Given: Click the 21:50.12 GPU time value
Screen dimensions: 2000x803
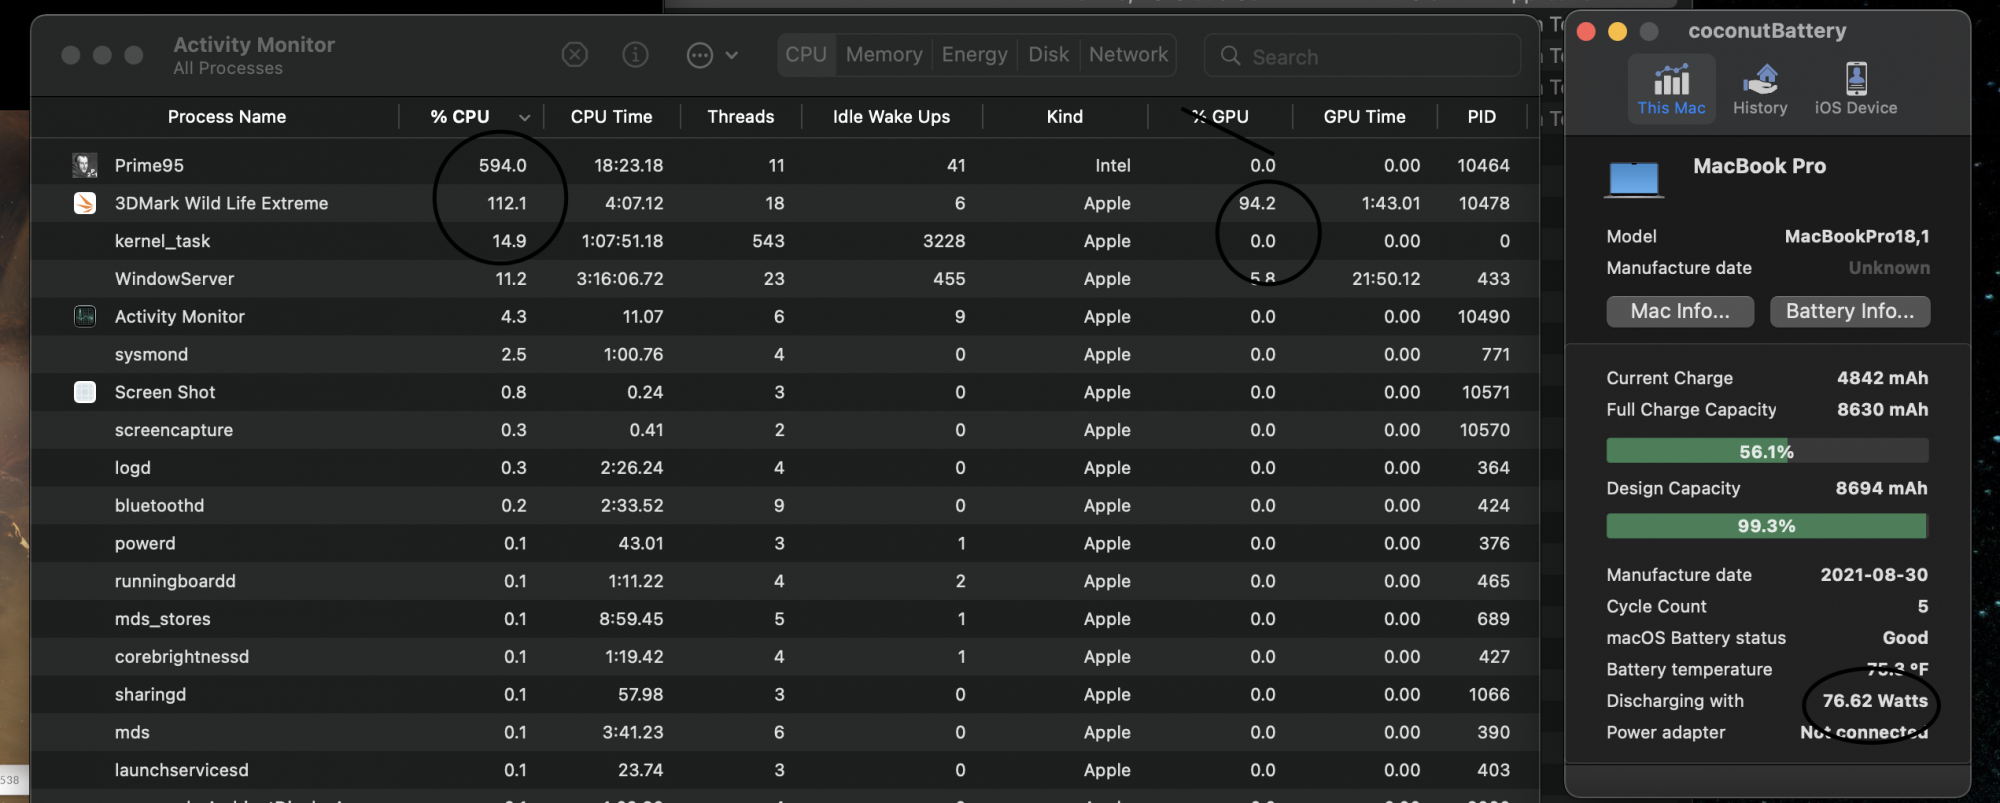Looking at the screenshot, I should (x=1386, y=279).
